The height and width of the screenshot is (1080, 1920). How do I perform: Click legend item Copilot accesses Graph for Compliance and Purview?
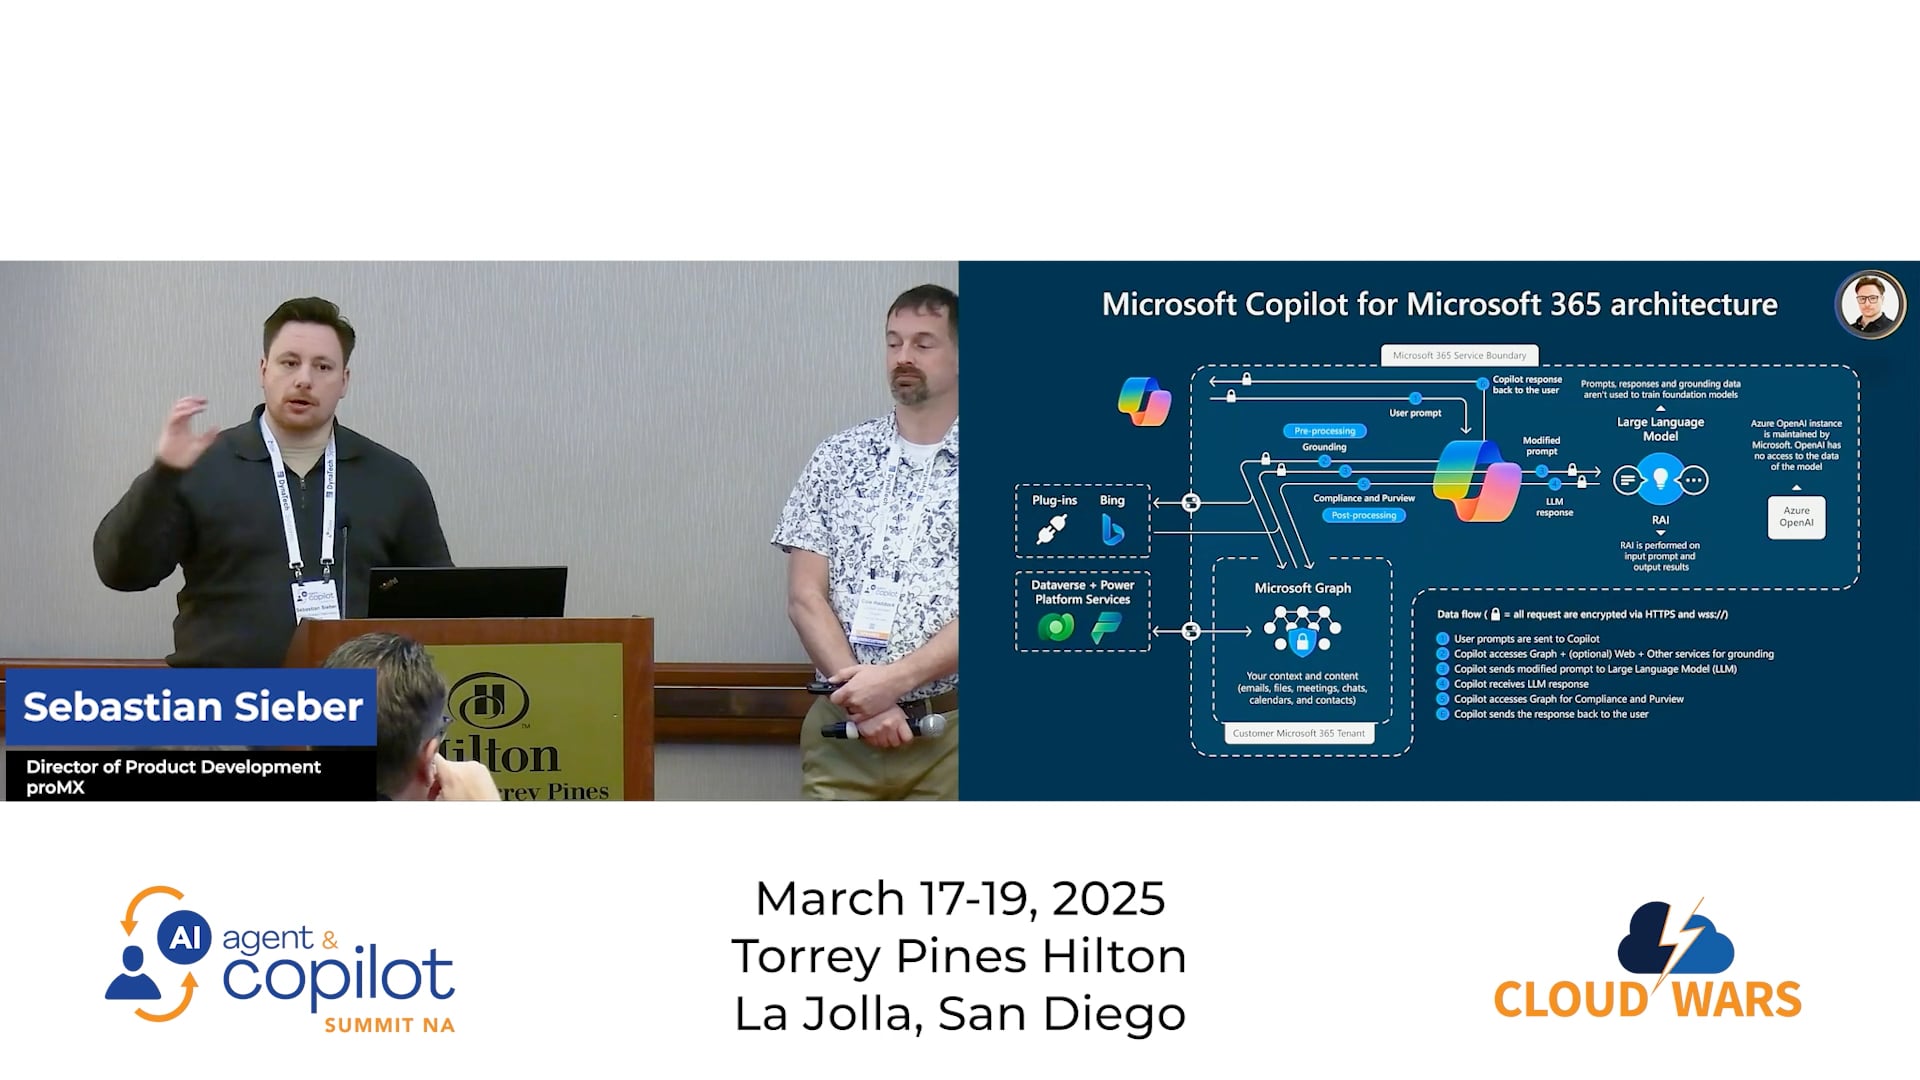pyautogui.click(x=1568, y=699)
